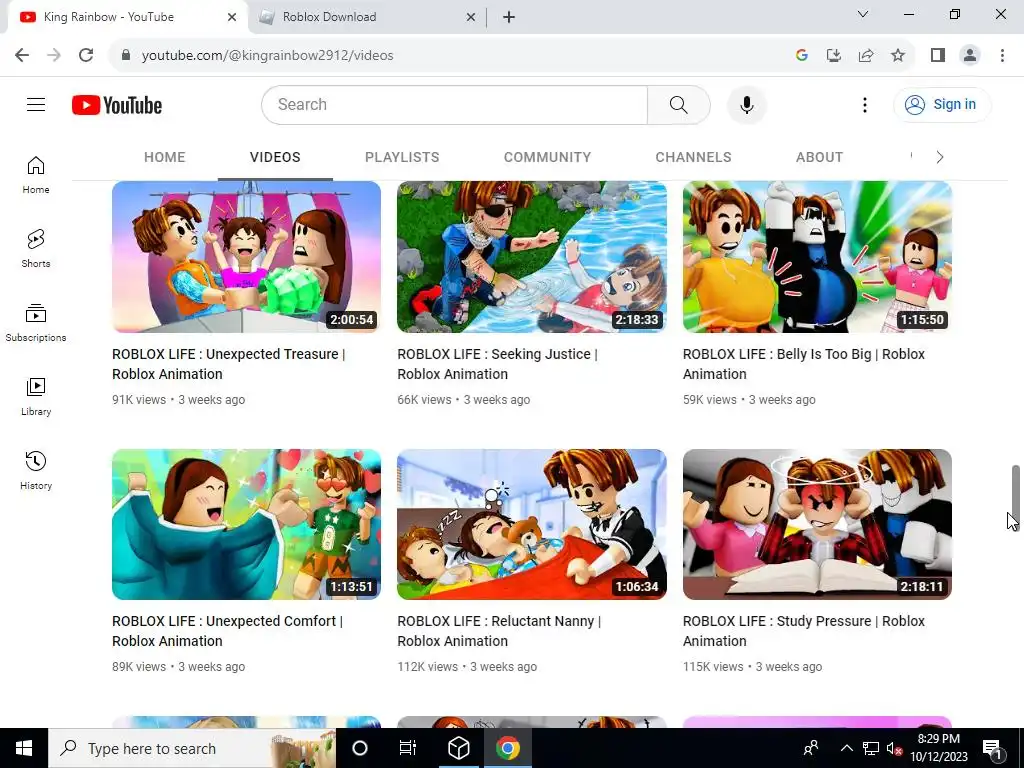This screenshot has height=768, width=1024.
Task: Open the channel HOME tab
Action: pyautogui.click(x=165, y=157)
